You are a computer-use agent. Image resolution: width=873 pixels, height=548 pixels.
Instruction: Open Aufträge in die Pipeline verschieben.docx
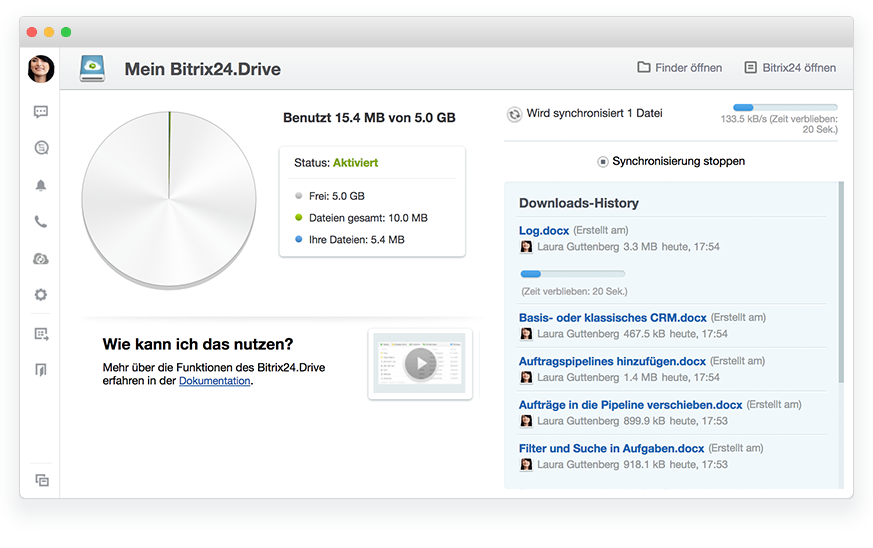coord(630,405)
